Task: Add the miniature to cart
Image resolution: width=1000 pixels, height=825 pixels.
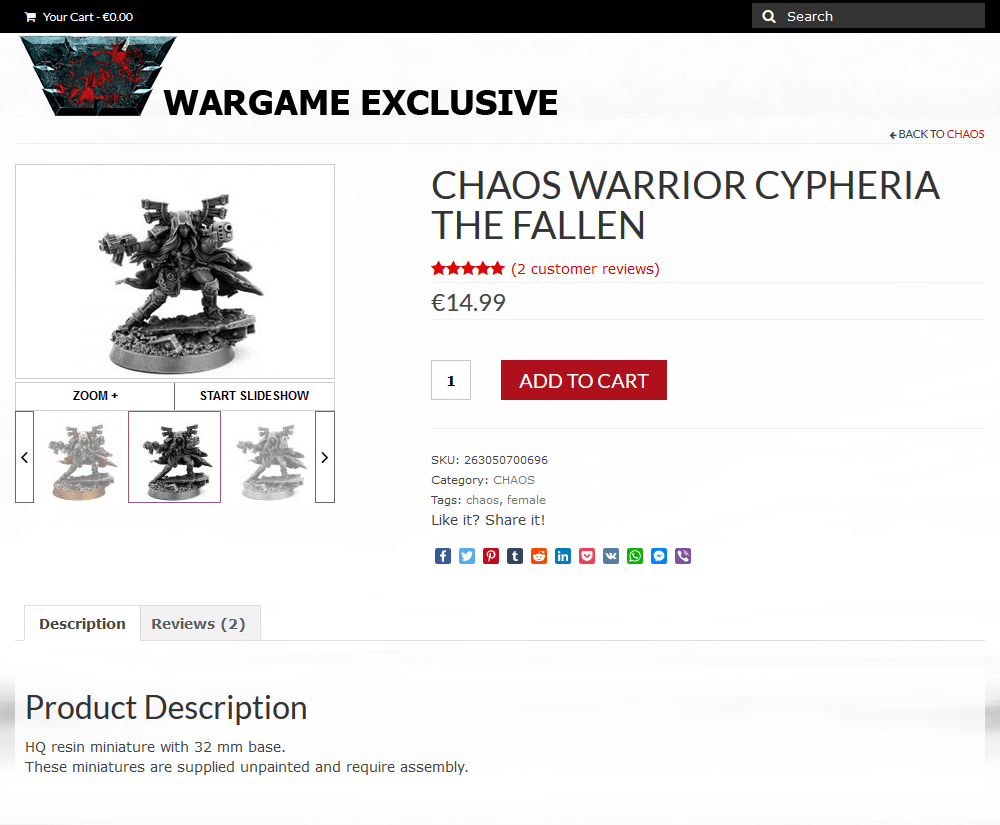Action: pos(584,380)
